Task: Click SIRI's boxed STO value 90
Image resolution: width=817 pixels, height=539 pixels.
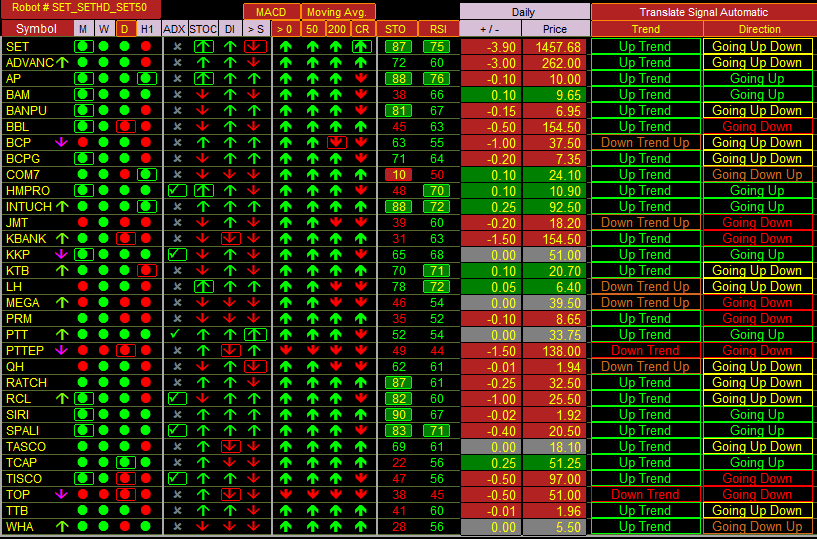Action: [399, 415]
